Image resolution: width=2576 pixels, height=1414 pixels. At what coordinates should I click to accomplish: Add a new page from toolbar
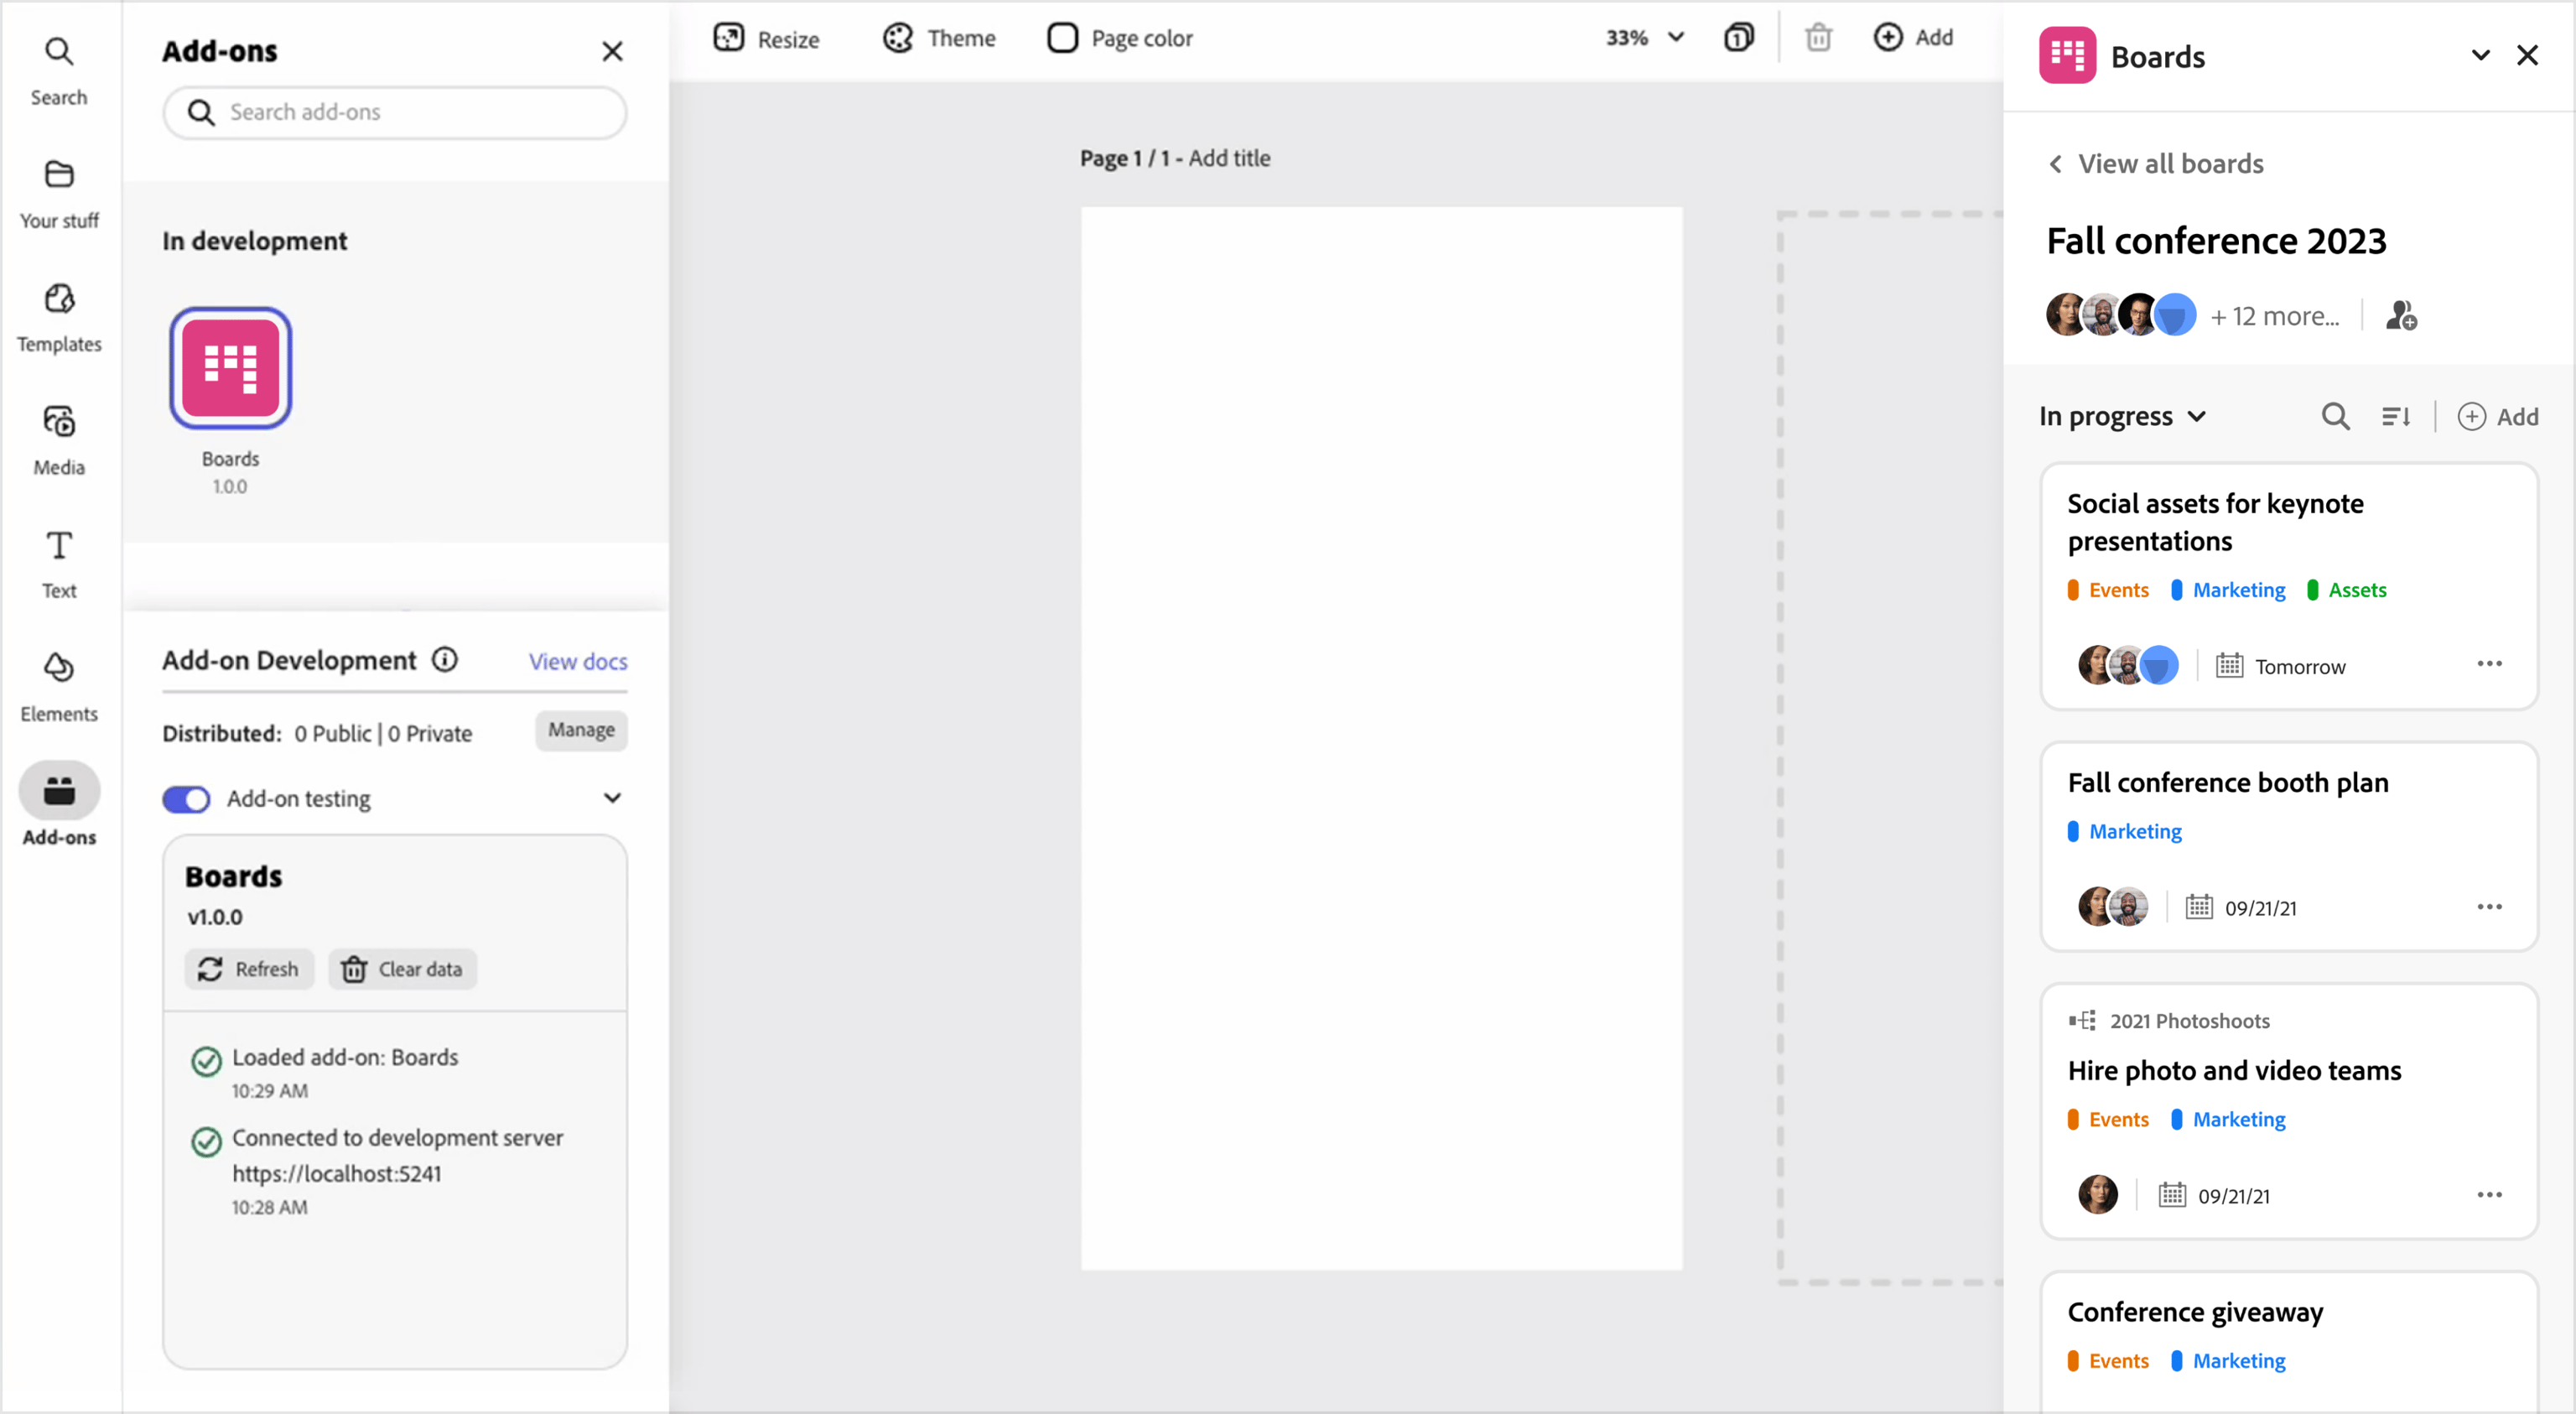1912,38
